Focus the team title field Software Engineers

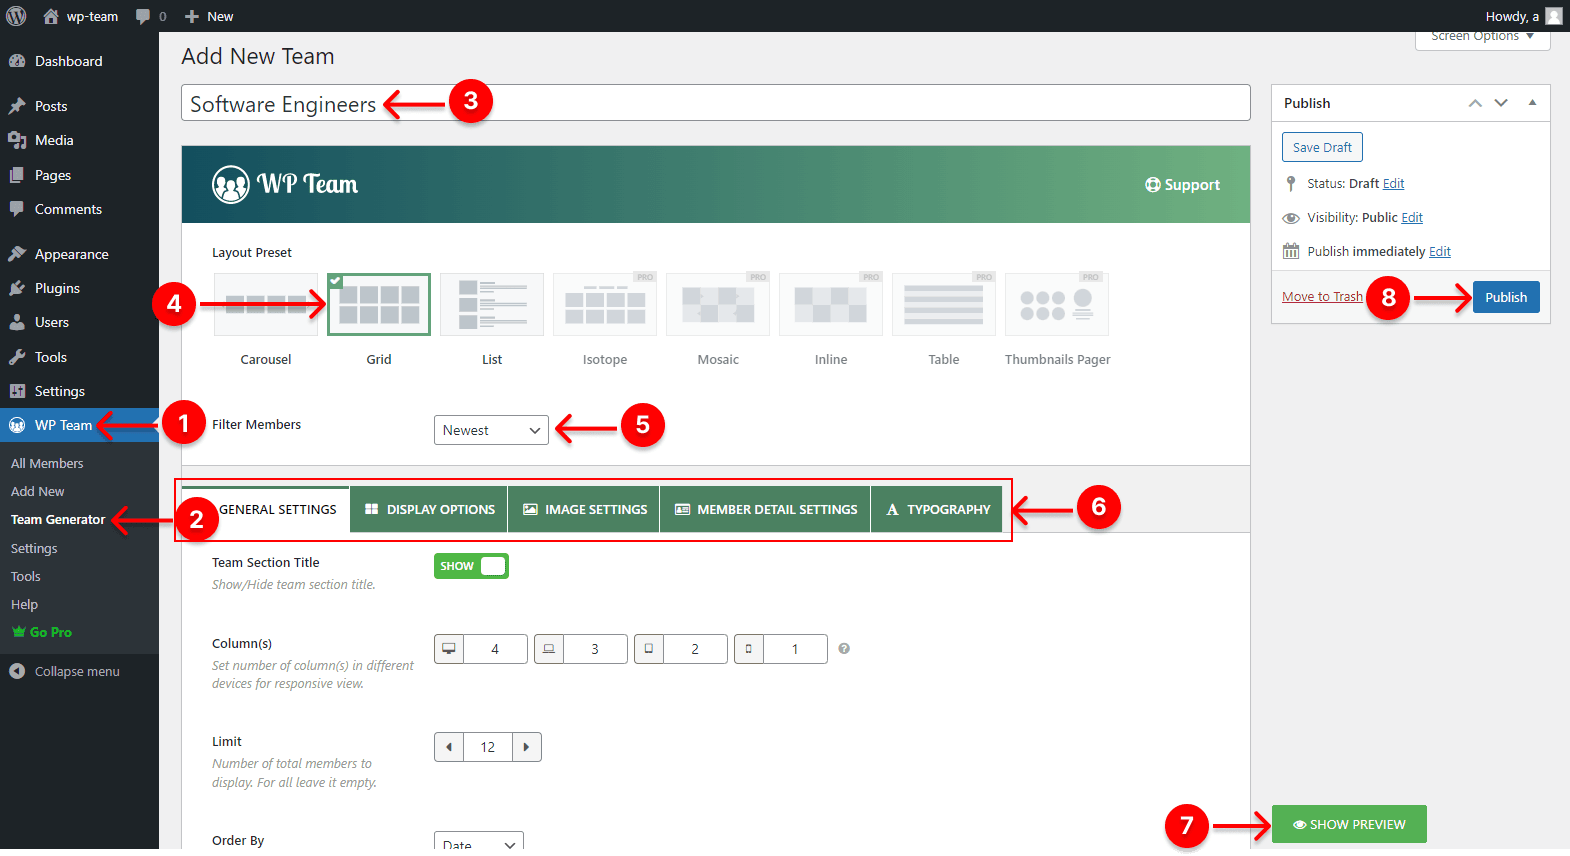pos(716,103)
